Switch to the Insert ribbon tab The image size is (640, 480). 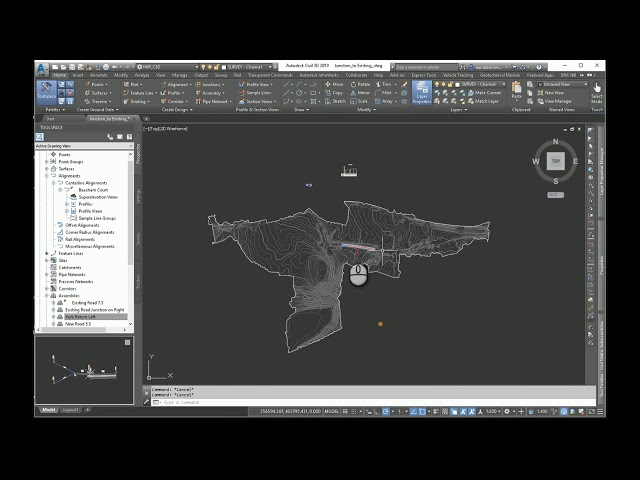[x=78, y=75]
